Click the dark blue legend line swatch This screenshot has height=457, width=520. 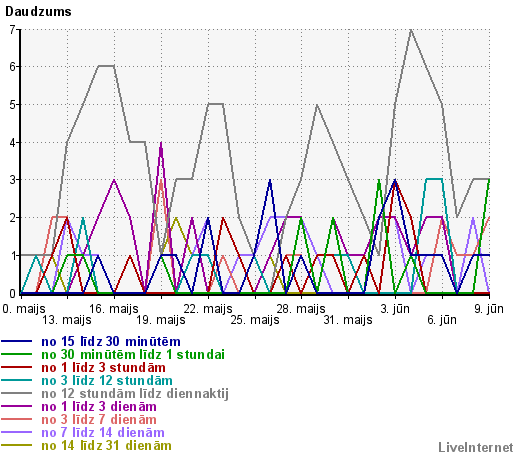point(17,342)
